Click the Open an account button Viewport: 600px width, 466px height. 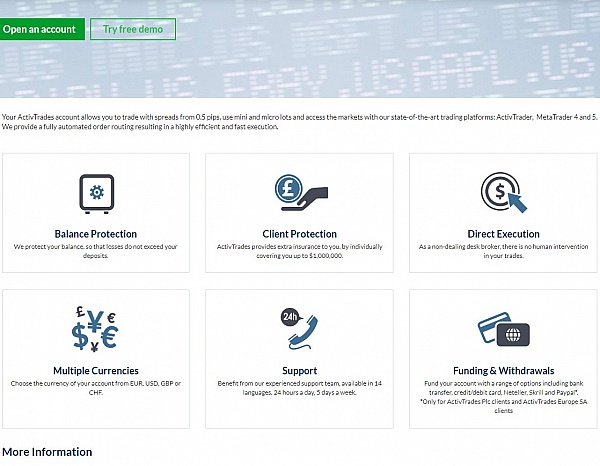click(x=42, y=29)
